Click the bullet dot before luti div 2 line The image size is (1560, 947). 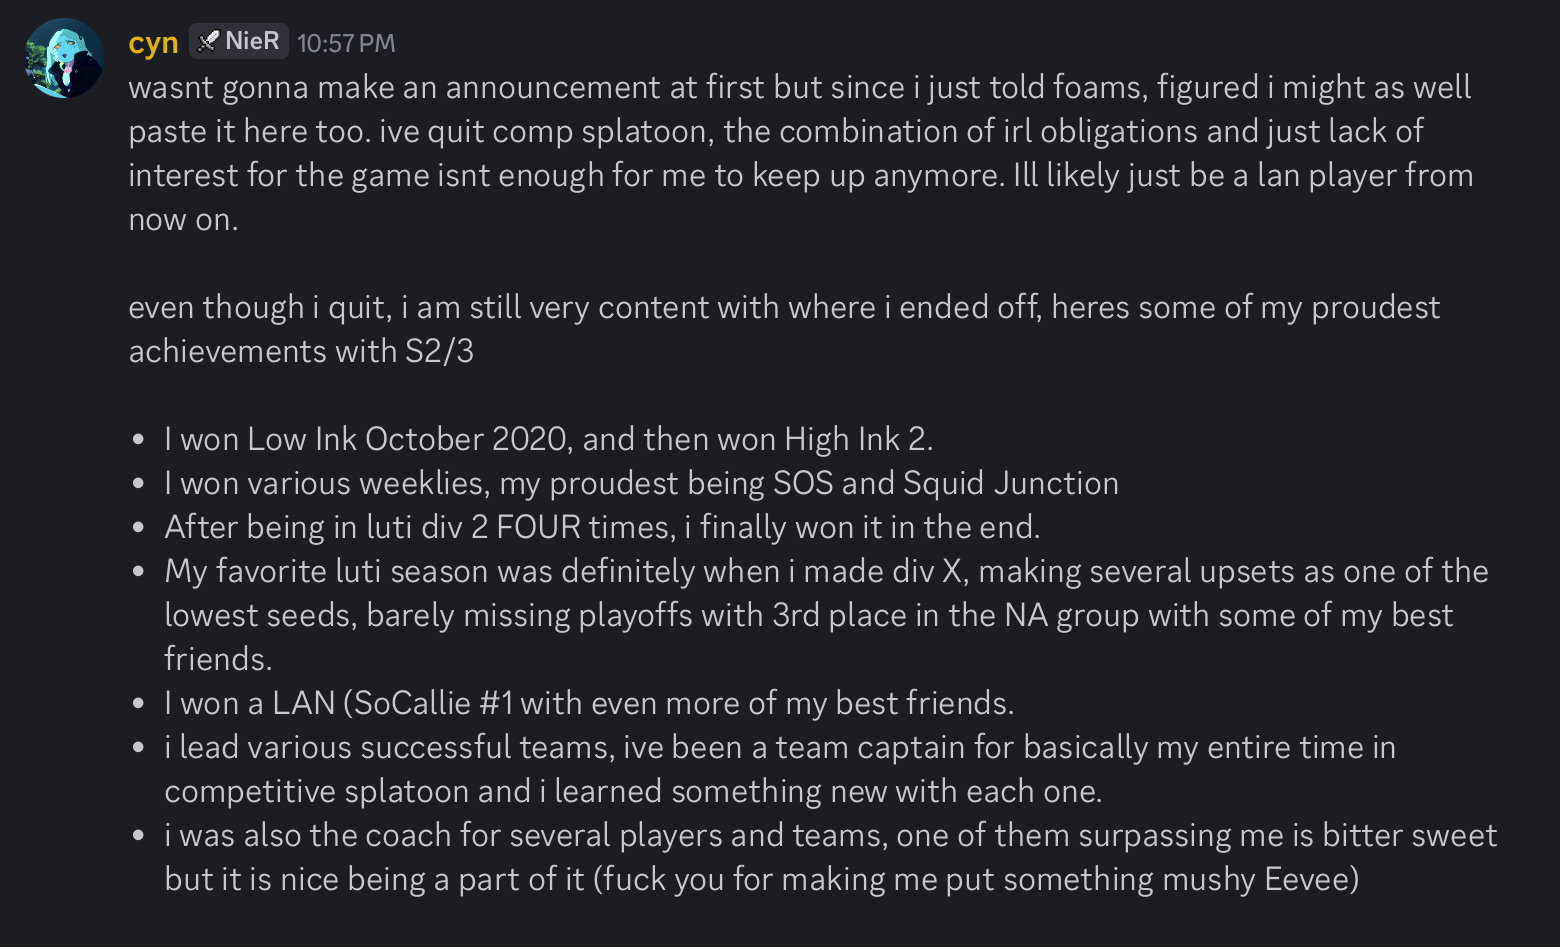(139, 528)
